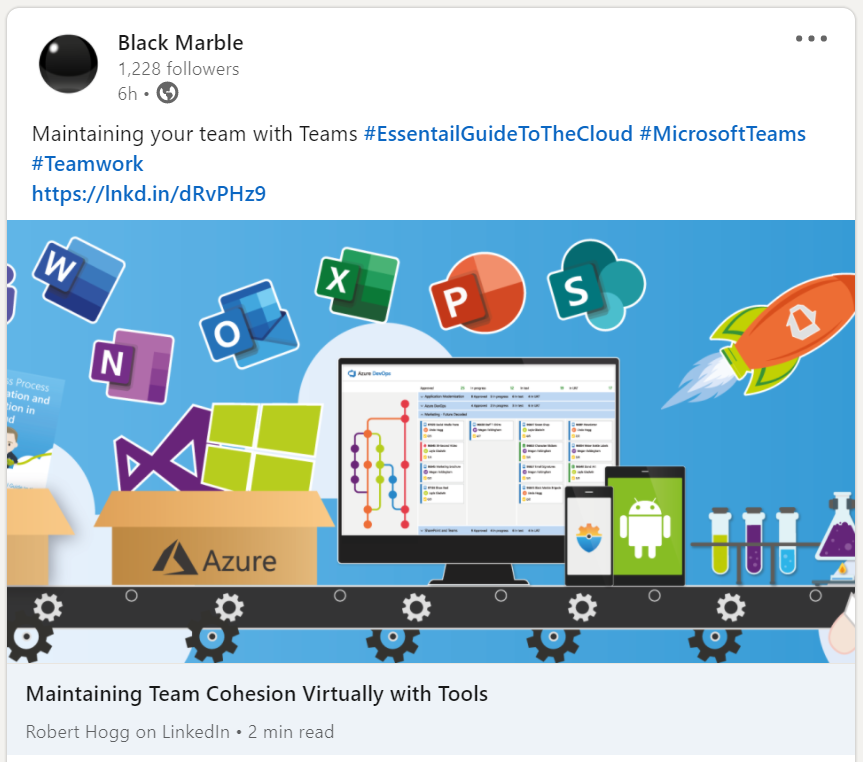863x762 pixels.
Task: Click the #EssentailGuideToTheCloud hashtag
Action: (497, 134)
